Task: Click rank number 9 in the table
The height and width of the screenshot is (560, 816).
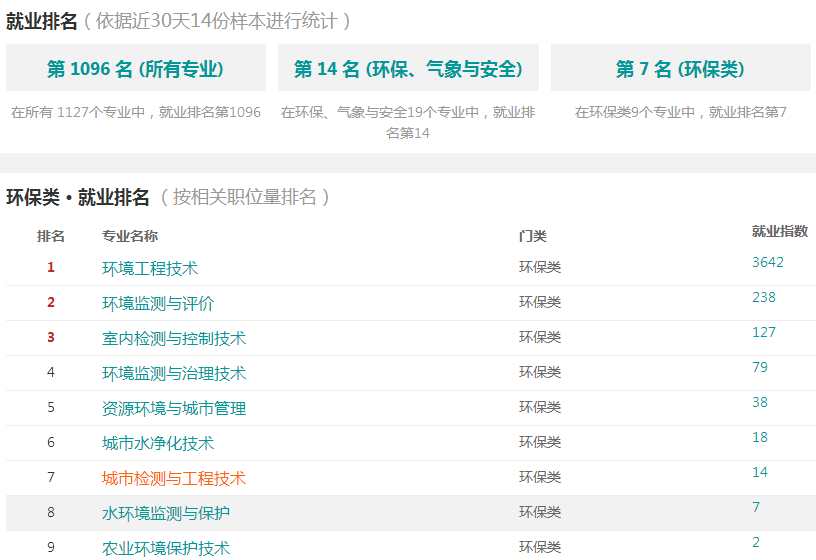Action: tap(50, 546)
